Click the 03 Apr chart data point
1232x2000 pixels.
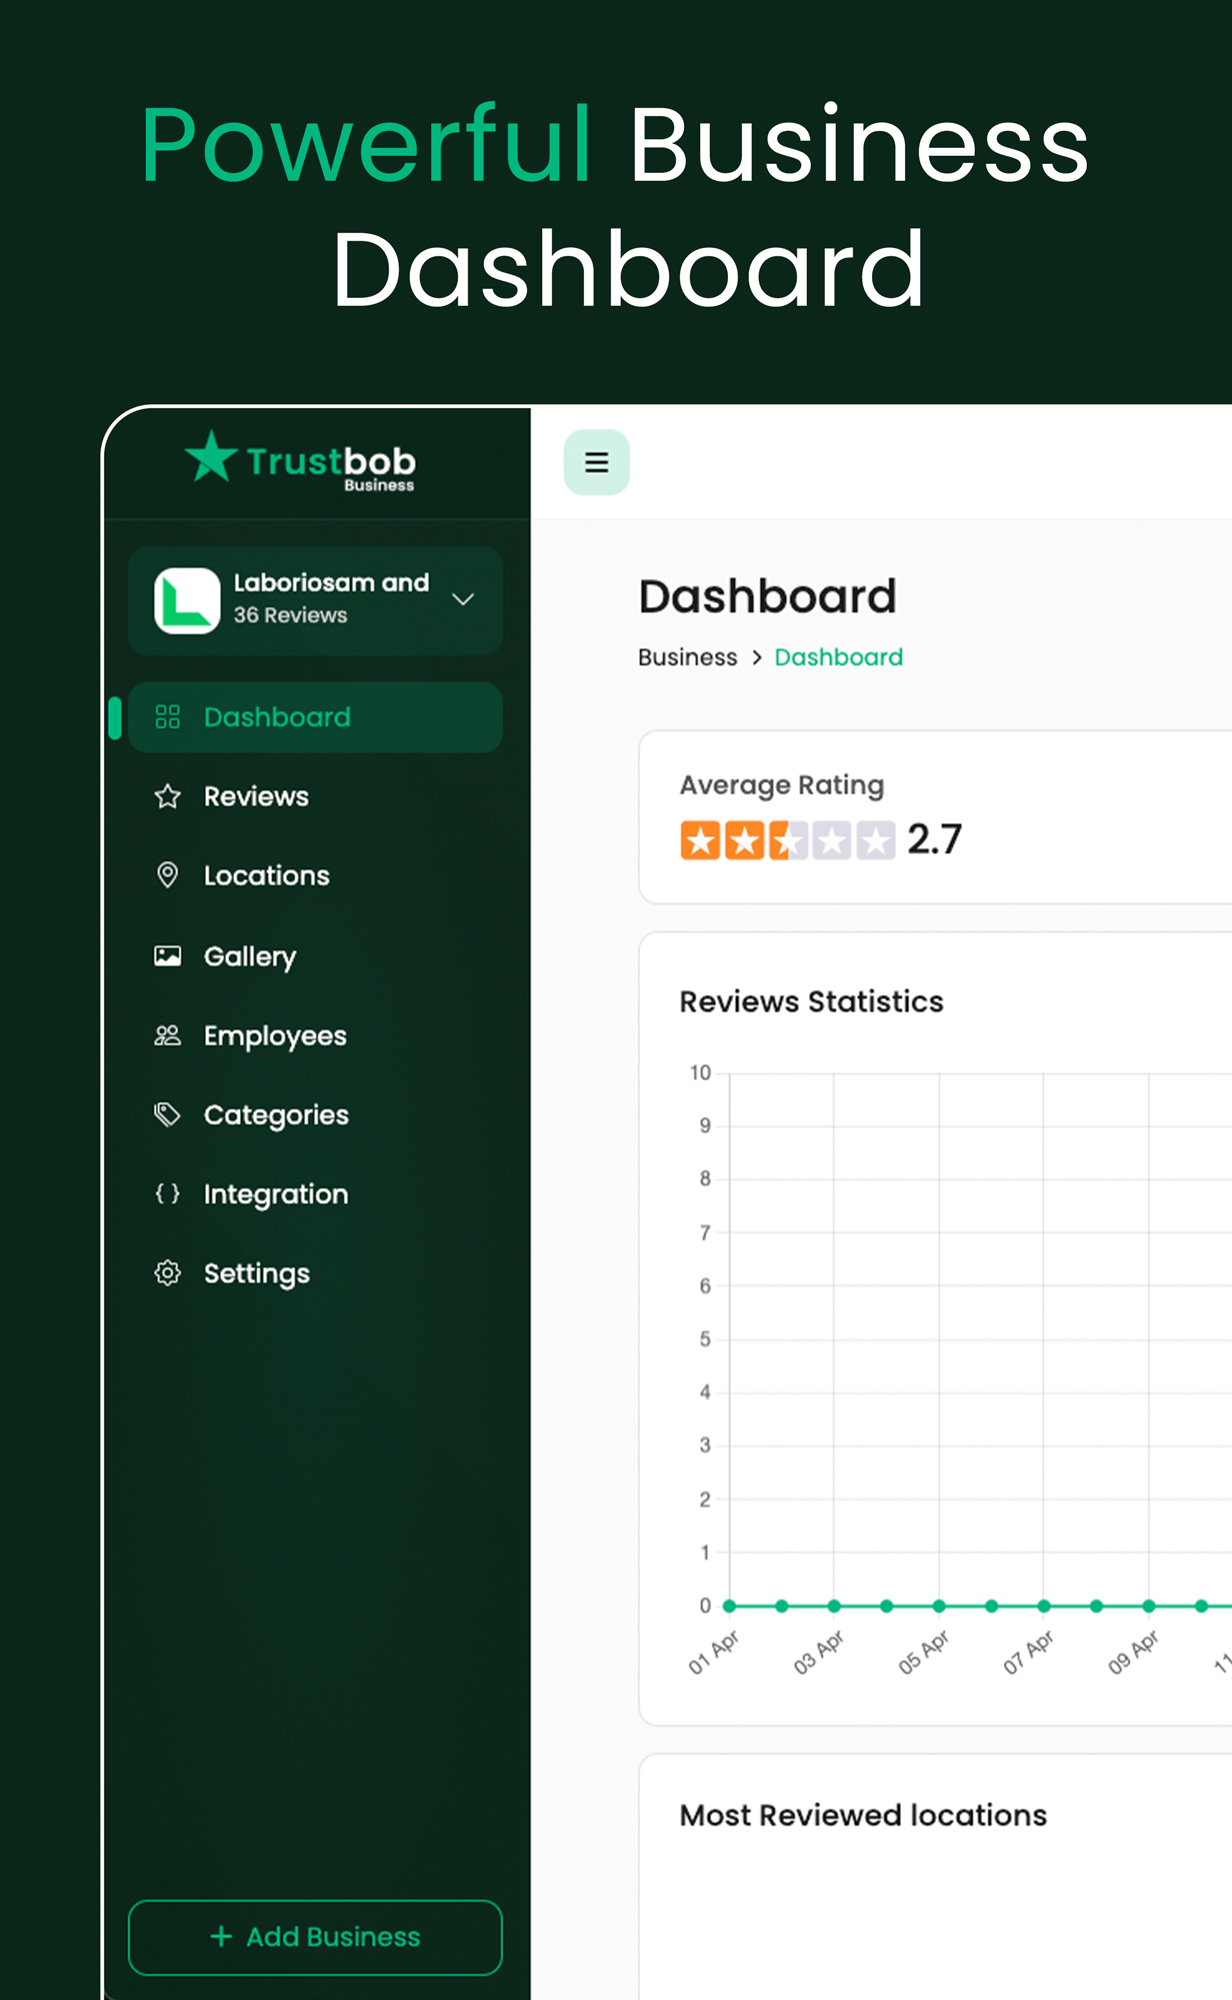click(x=834, y=1606)
